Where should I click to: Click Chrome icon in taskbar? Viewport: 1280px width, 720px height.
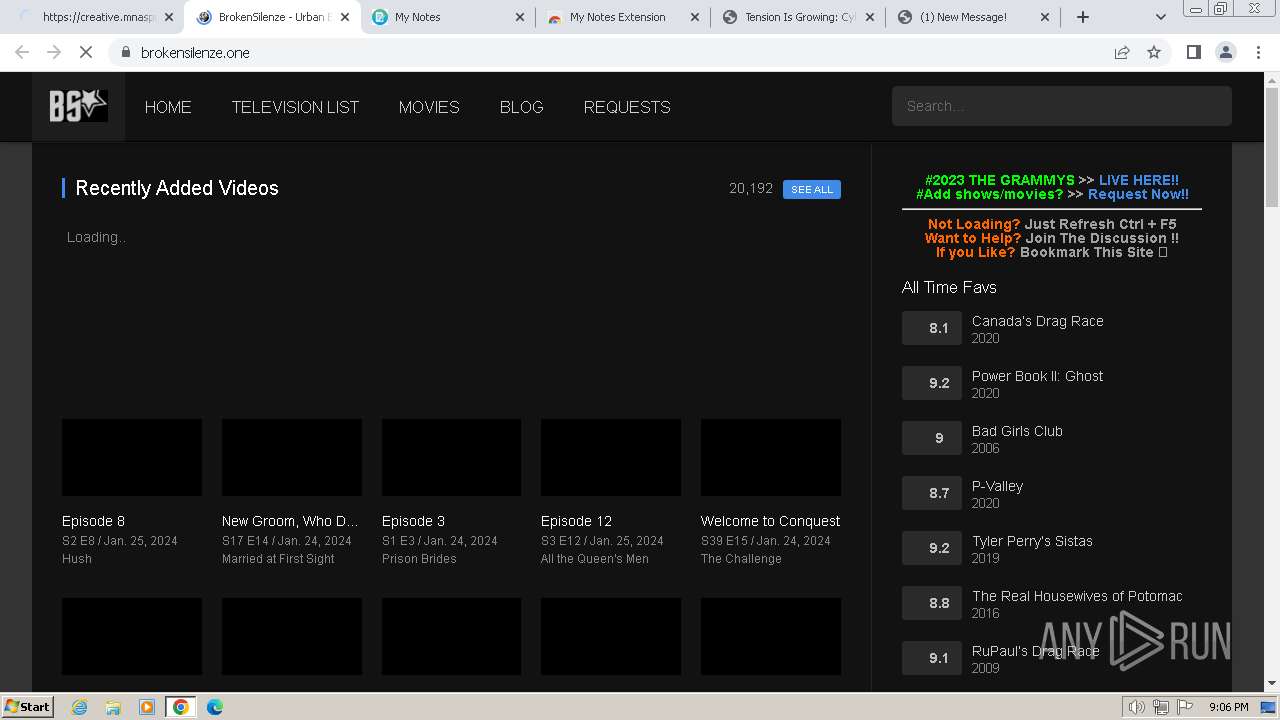(181, 707)
